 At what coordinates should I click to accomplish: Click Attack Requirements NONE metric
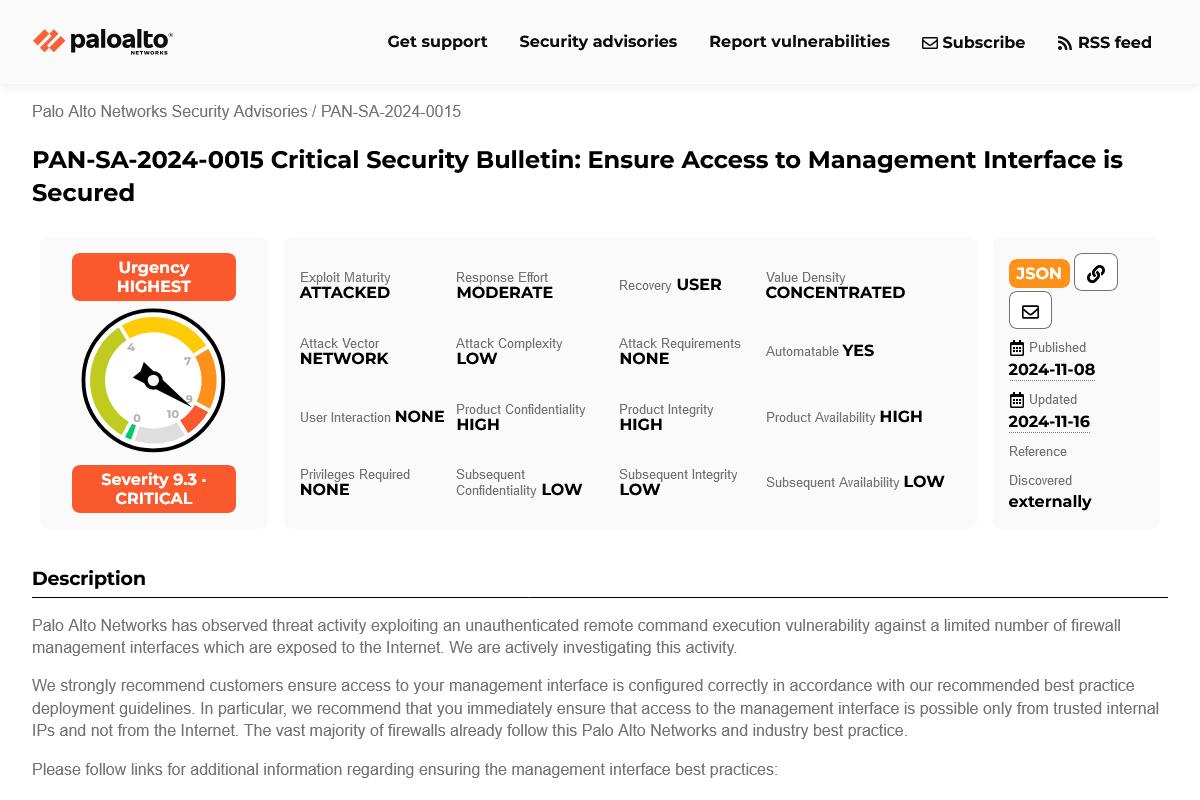(680, 351)
